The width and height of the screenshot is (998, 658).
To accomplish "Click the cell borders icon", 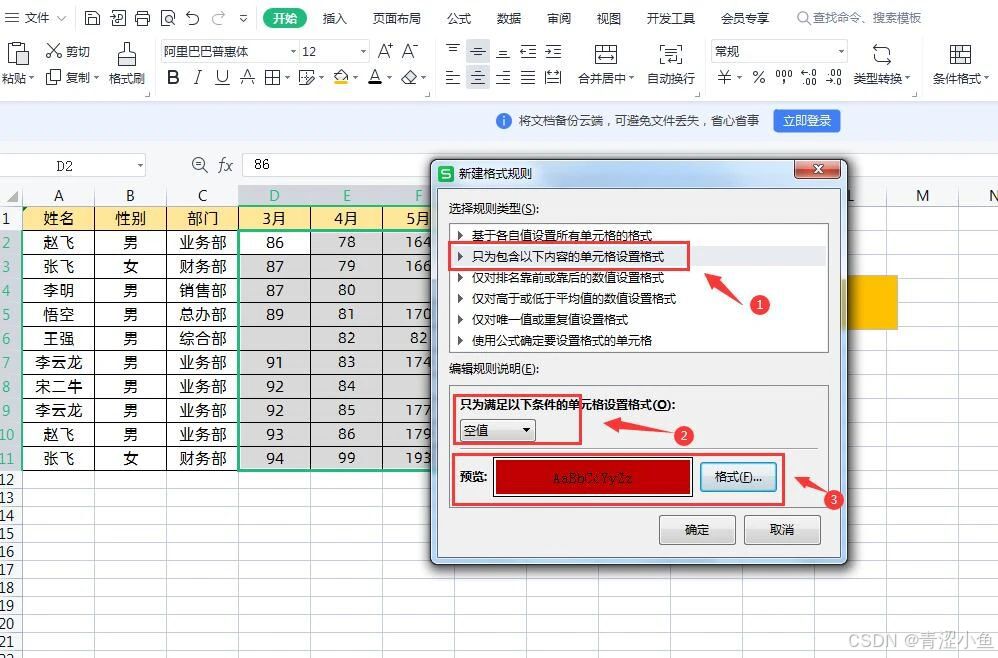I will 272,78.
